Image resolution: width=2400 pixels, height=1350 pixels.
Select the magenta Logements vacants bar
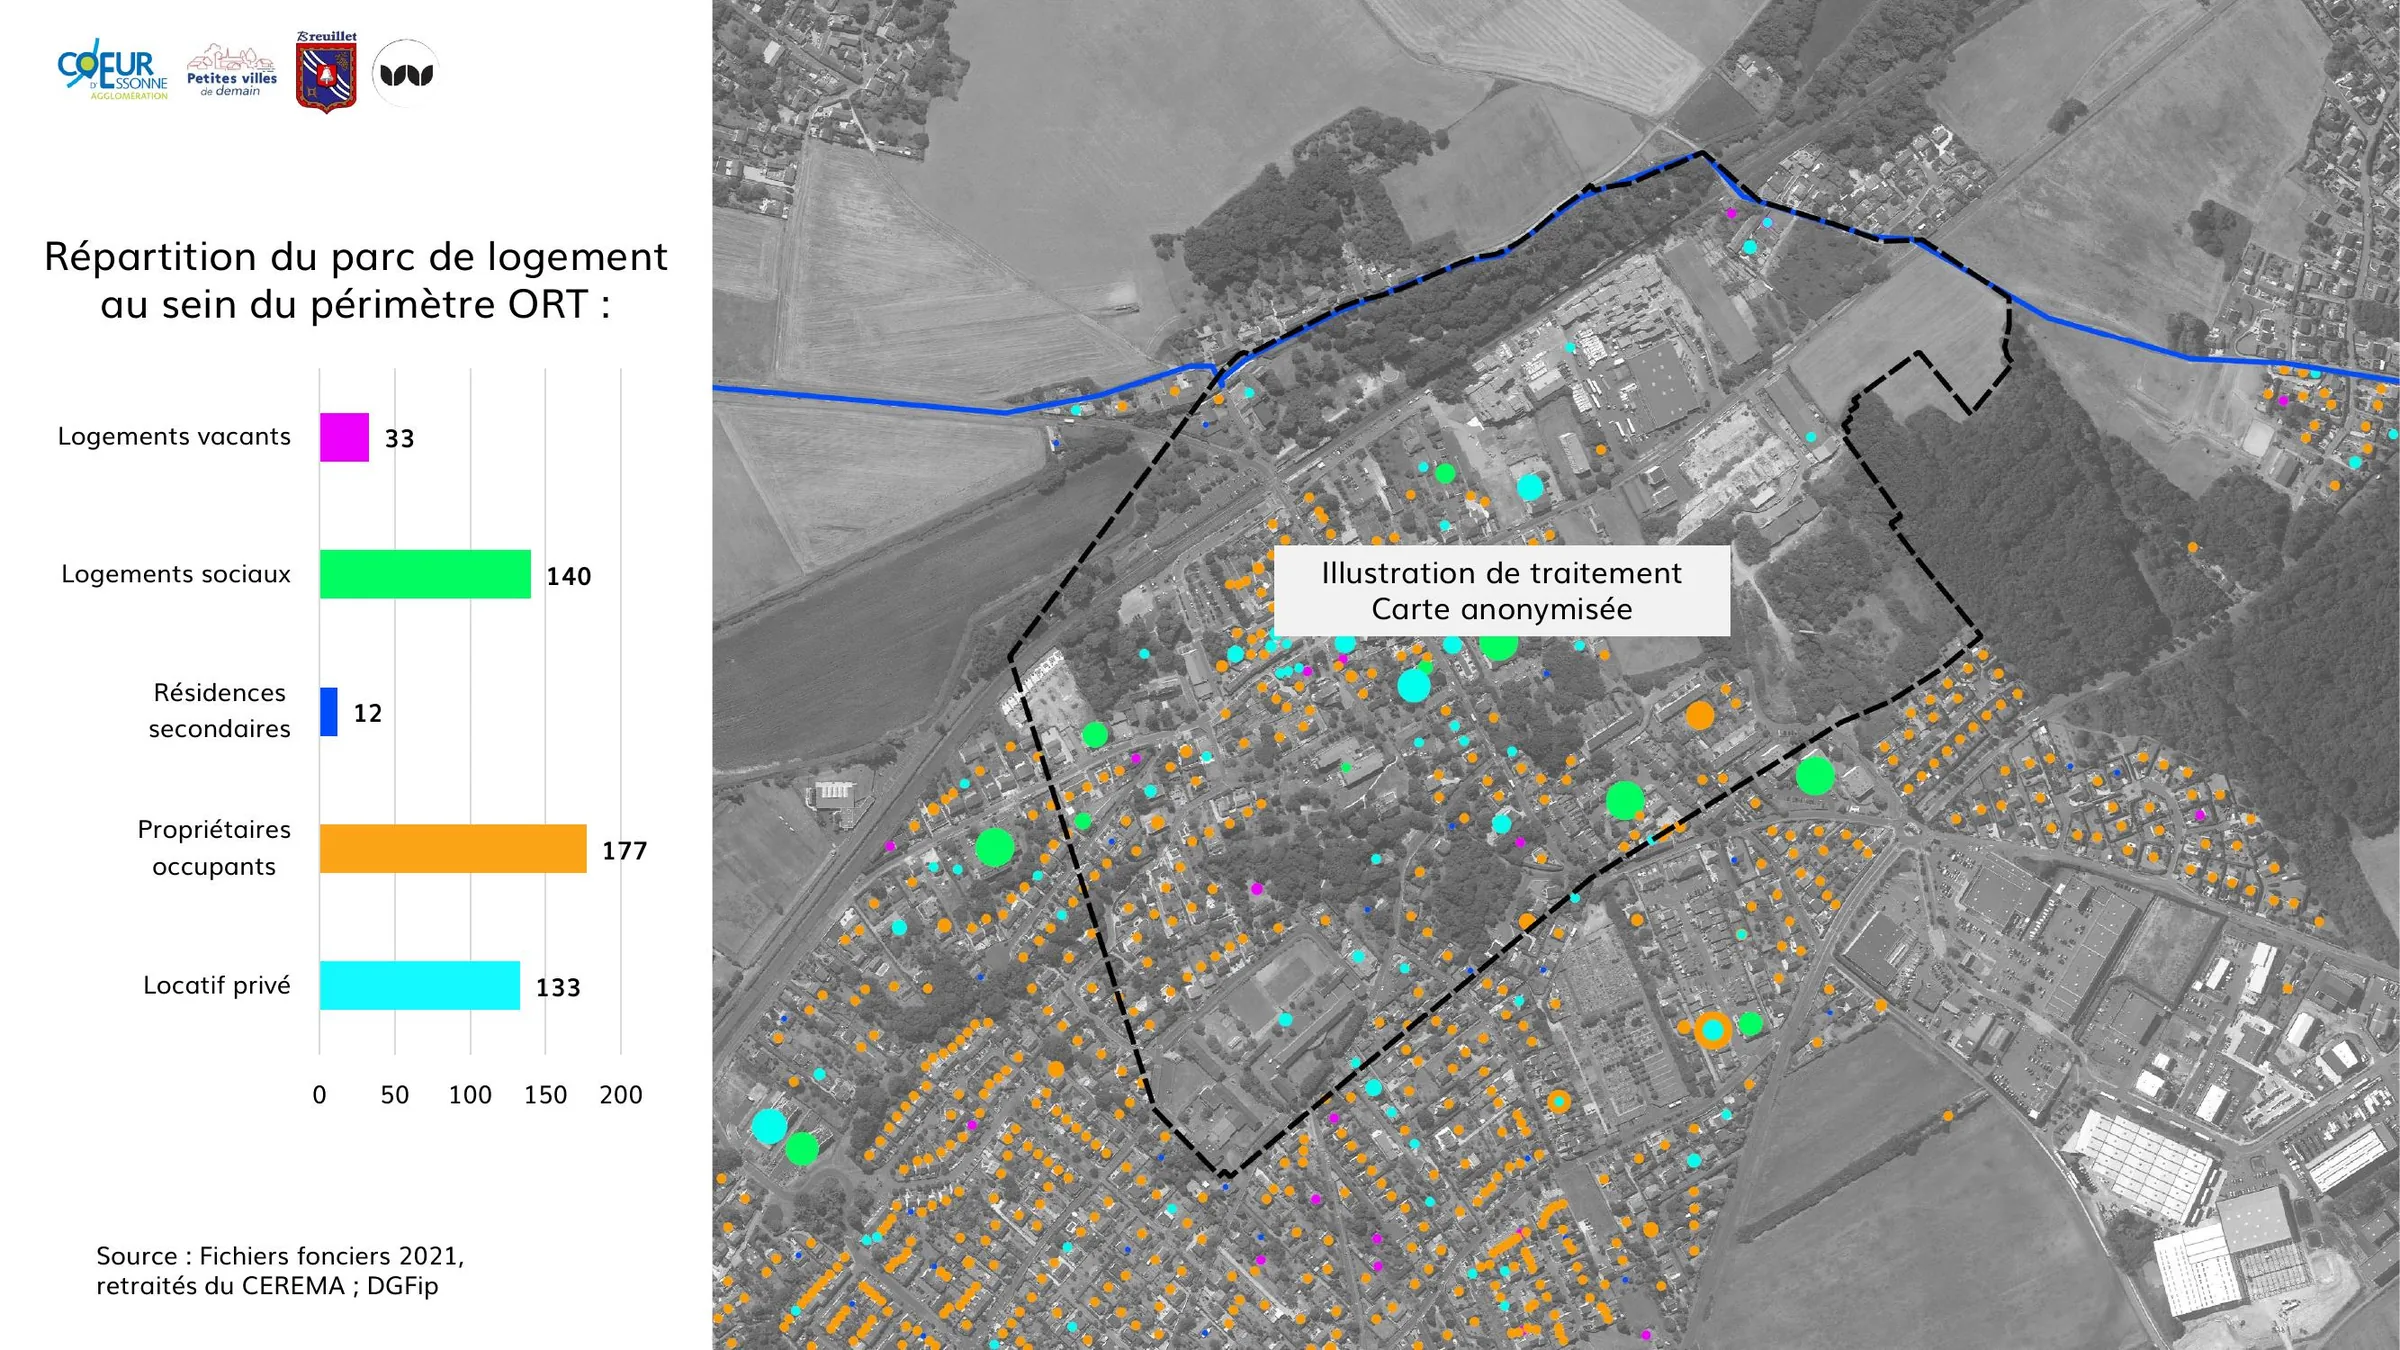(x=344, y=437)
